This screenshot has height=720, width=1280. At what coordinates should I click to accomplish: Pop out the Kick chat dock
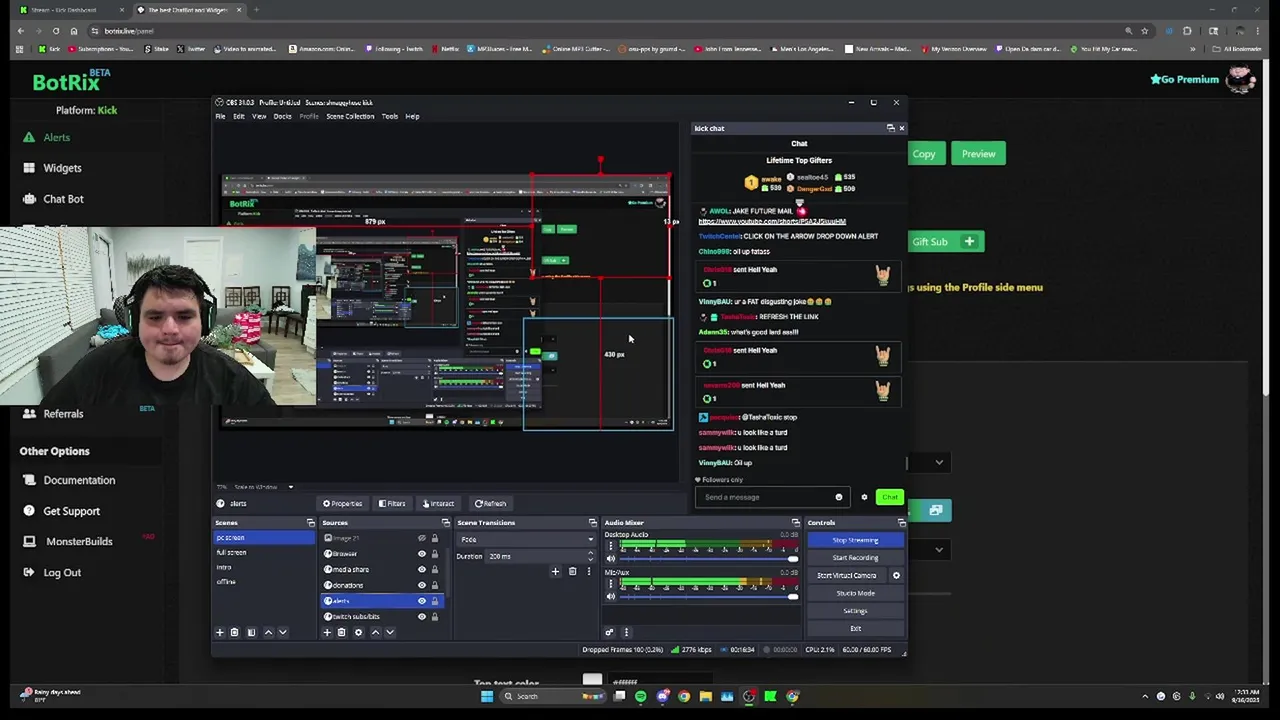tap(890, 128)
